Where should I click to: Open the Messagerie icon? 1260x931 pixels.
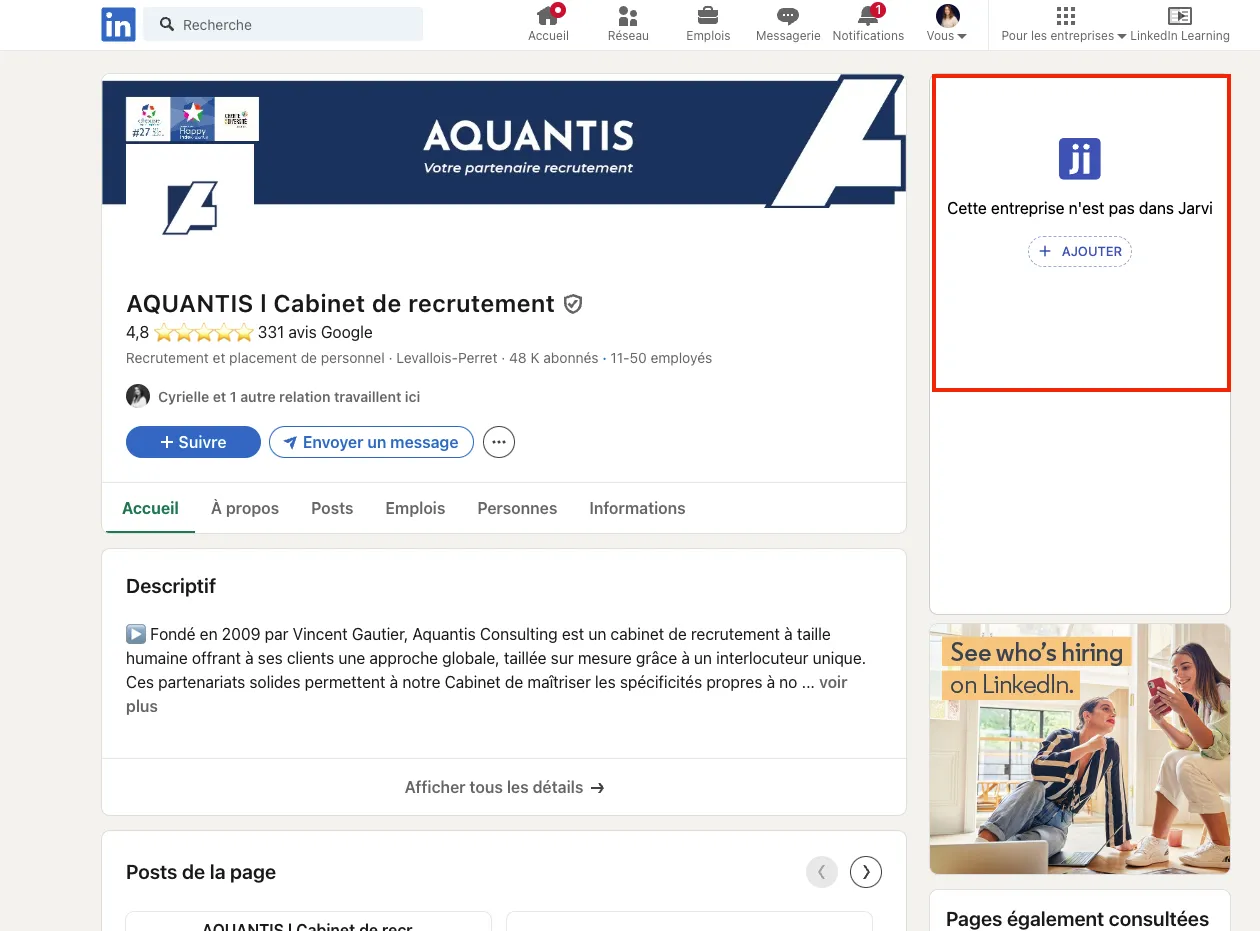coord(787,18)
